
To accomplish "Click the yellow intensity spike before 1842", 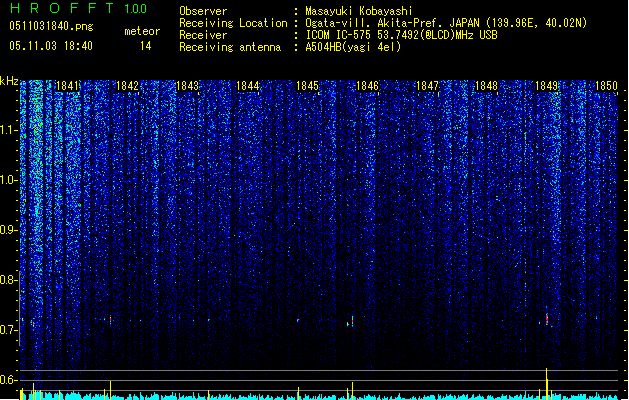I will coord(110,390).
